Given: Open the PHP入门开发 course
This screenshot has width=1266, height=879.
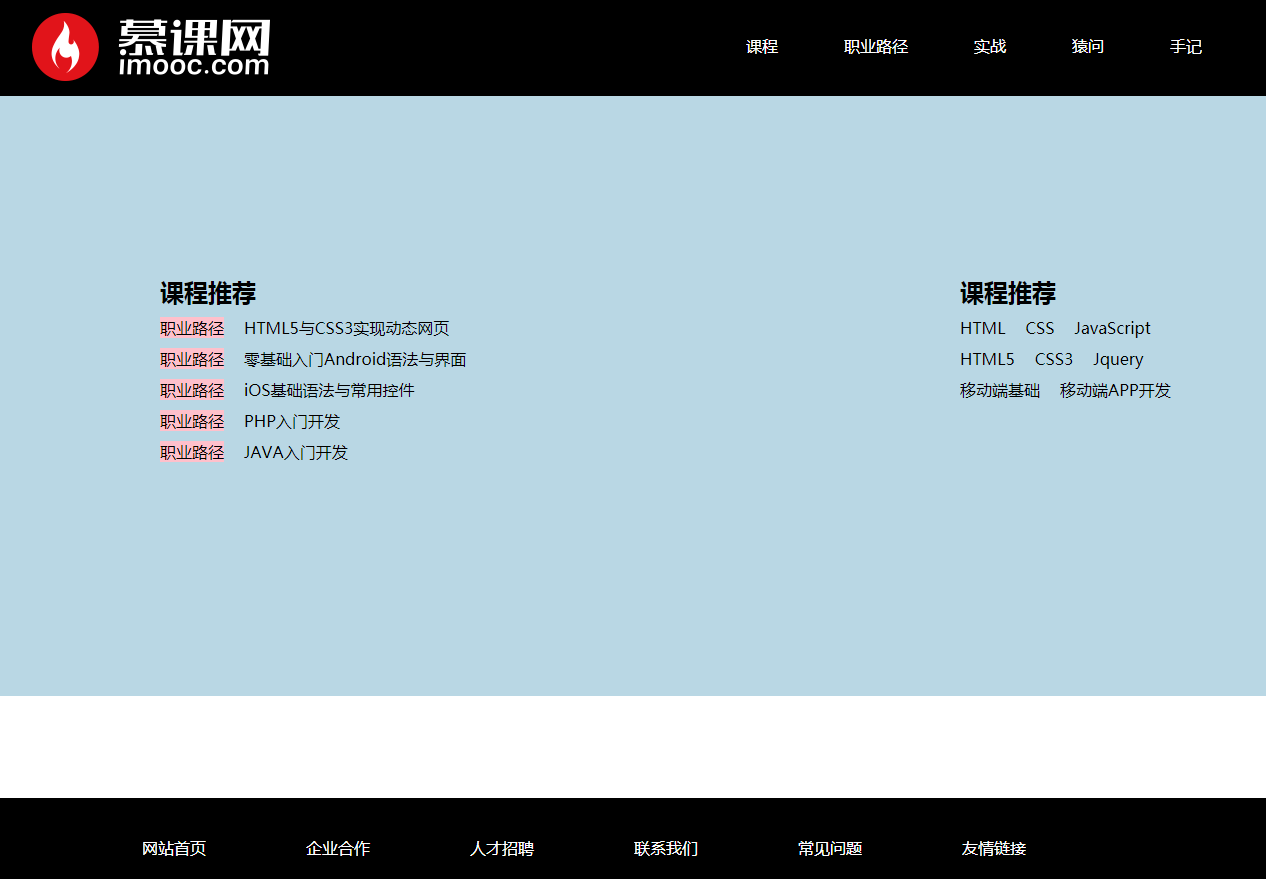Looking at the screenshot, I should (292, 421).
